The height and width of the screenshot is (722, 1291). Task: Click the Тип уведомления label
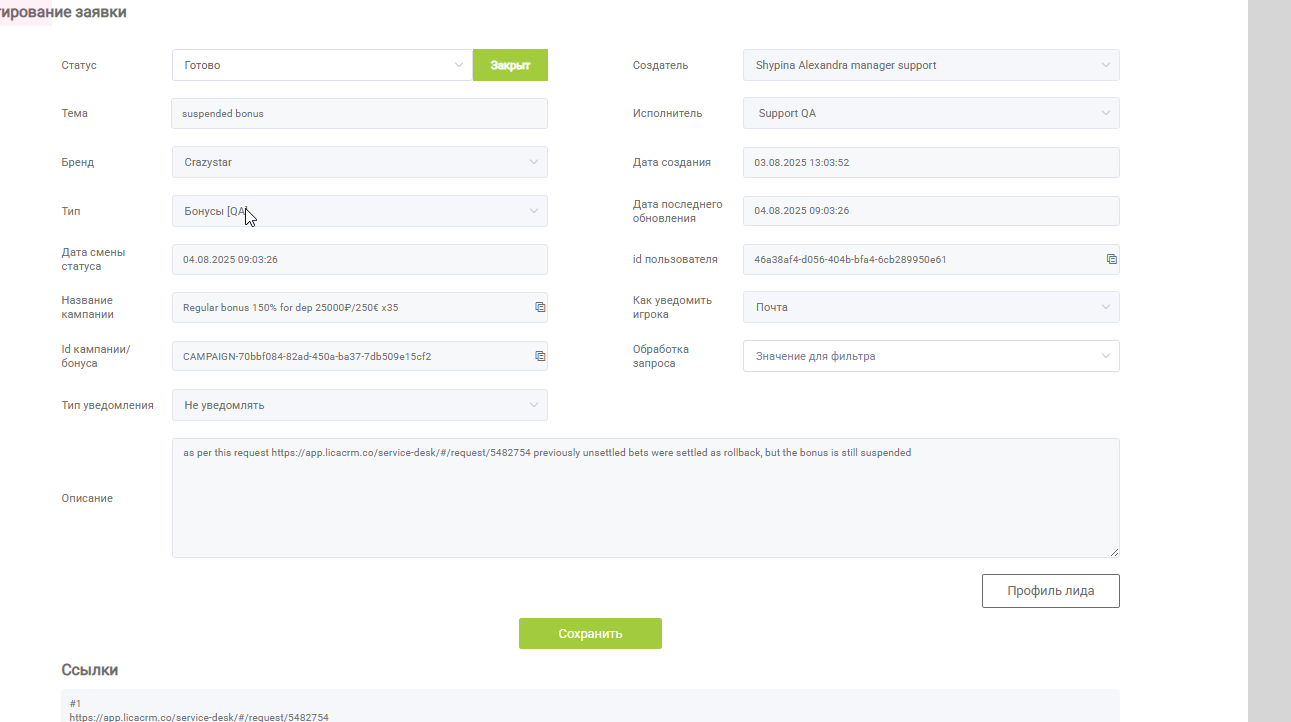pyautogui.click(x=107, y=405)
